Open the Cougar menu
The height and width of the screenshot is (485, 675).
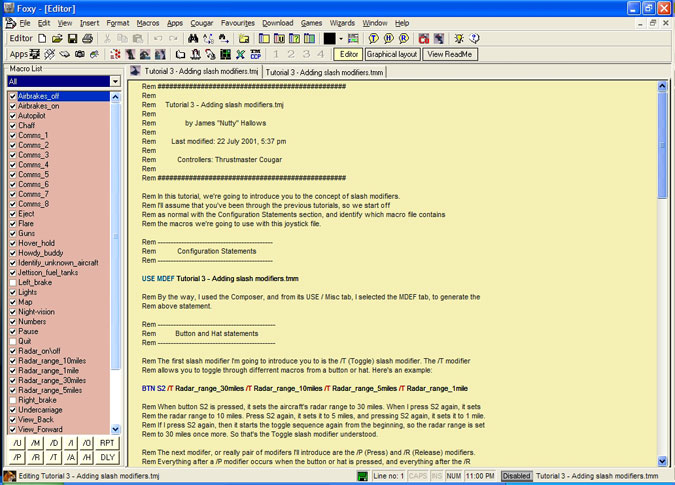point(201,23)
